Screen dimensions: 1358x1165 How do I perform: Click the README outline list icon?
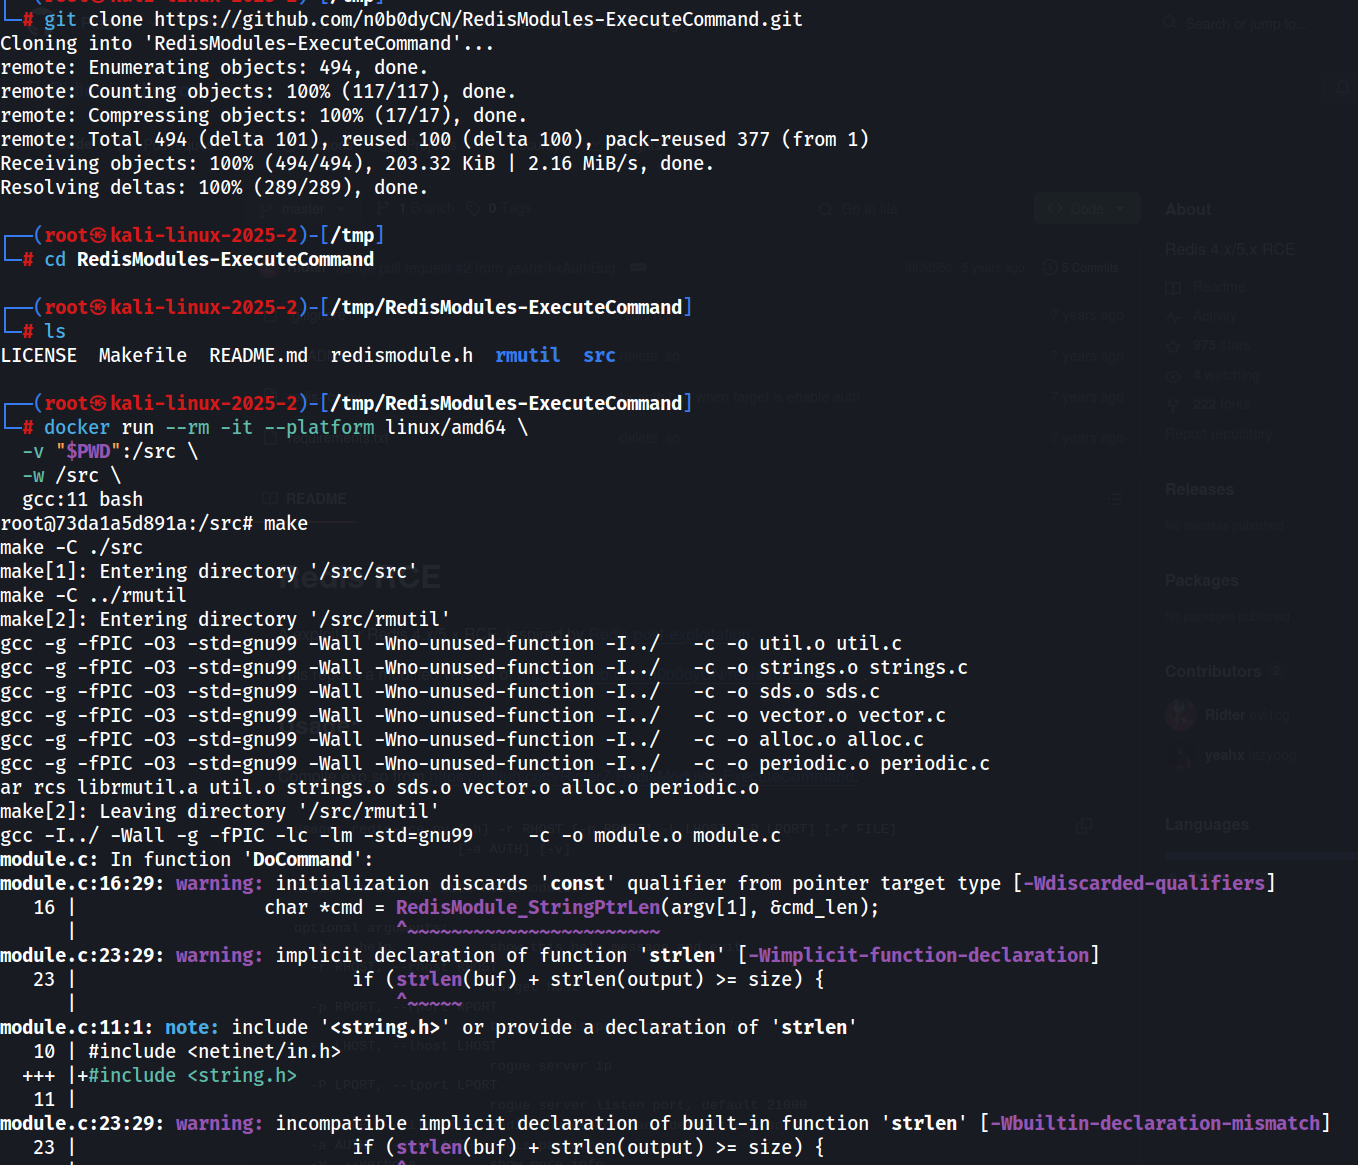coord(1116,499)
